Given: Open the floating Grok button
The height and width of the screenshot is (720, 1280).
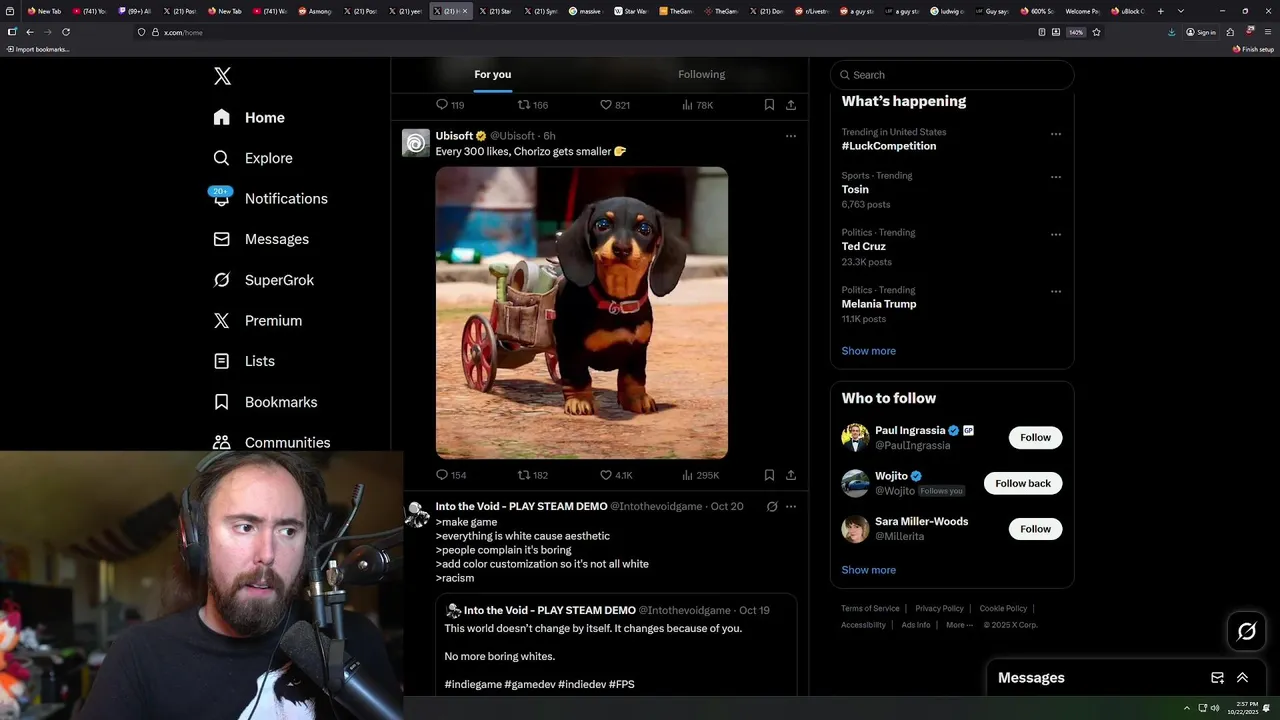Looking at the screenshot, I should [1247, 631].
